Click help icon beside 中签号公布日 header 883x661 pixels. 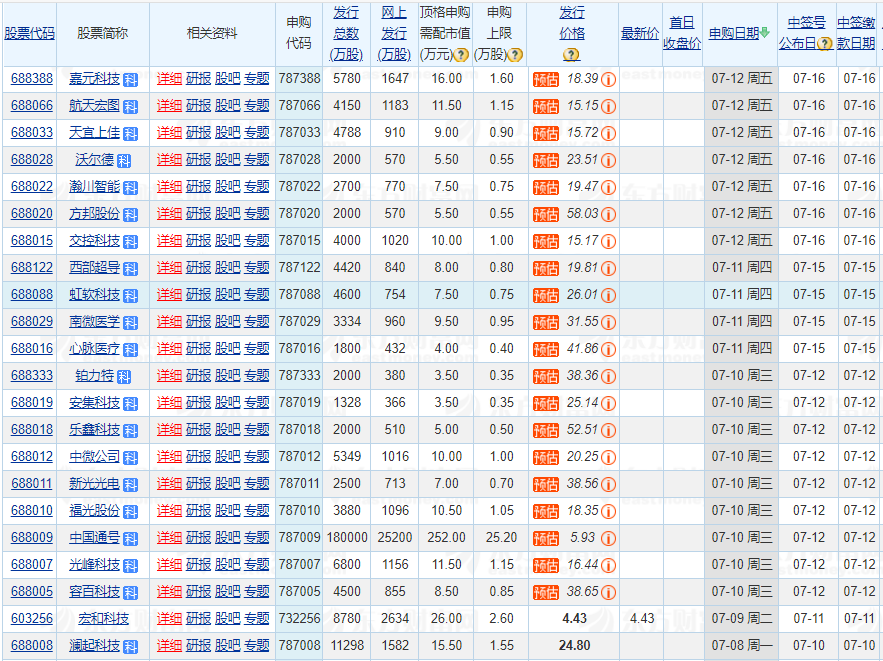(x=825, y=44)
